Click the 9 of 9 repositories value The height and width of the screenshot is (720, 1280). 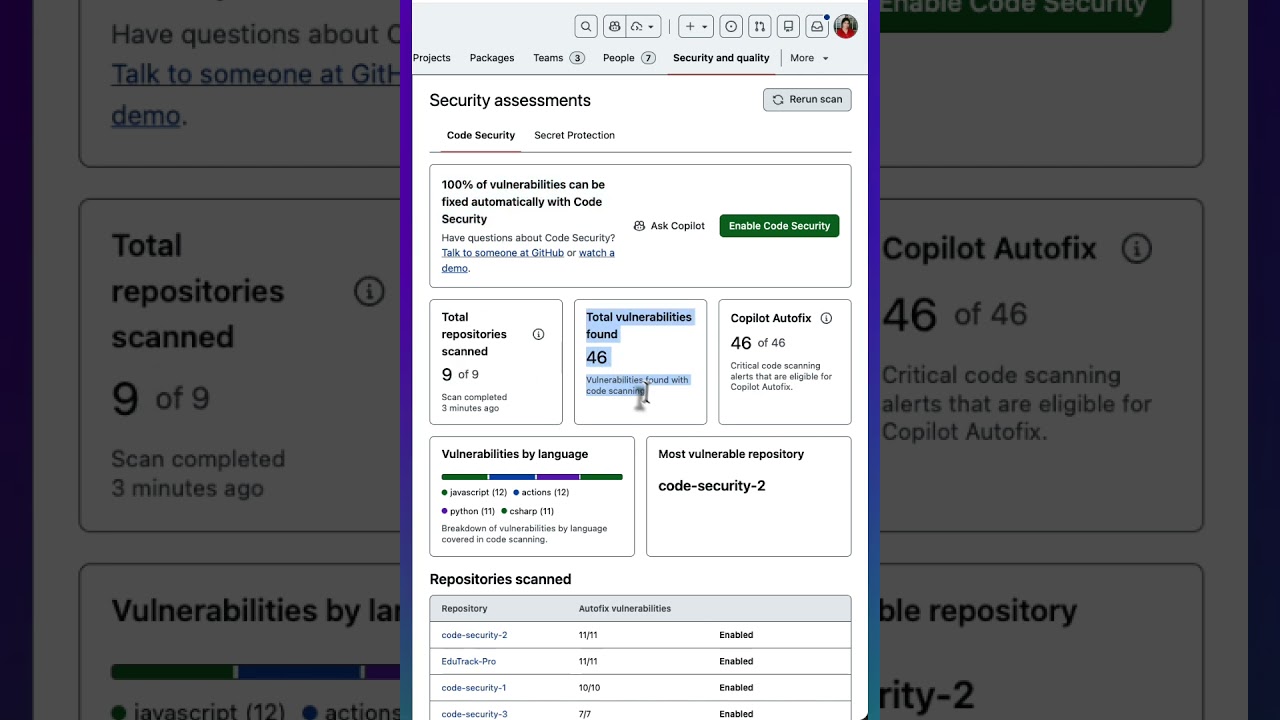tap(460, 375)
